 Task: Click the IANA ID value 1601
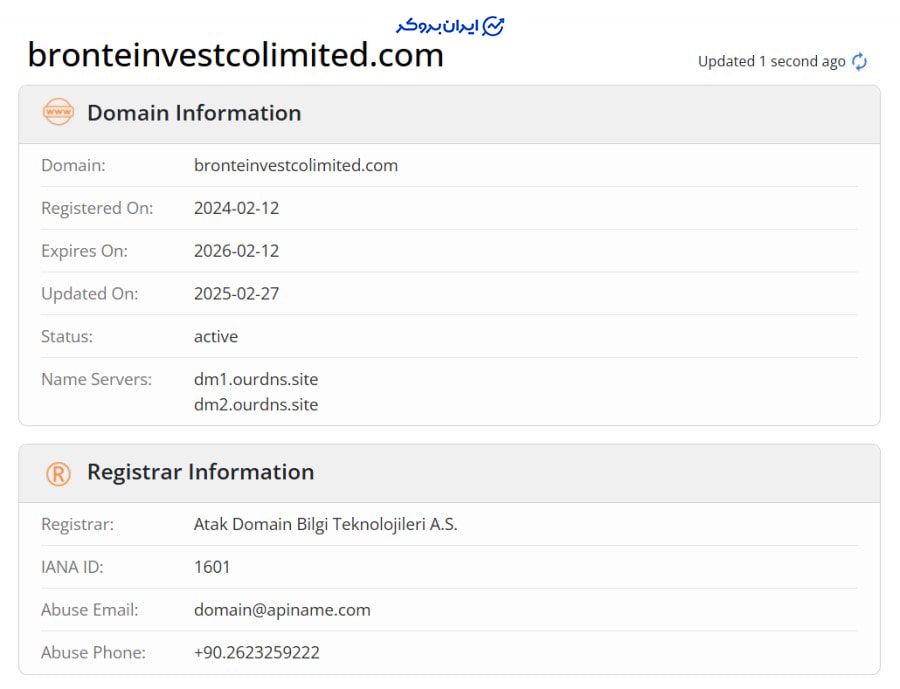(212, 567)
